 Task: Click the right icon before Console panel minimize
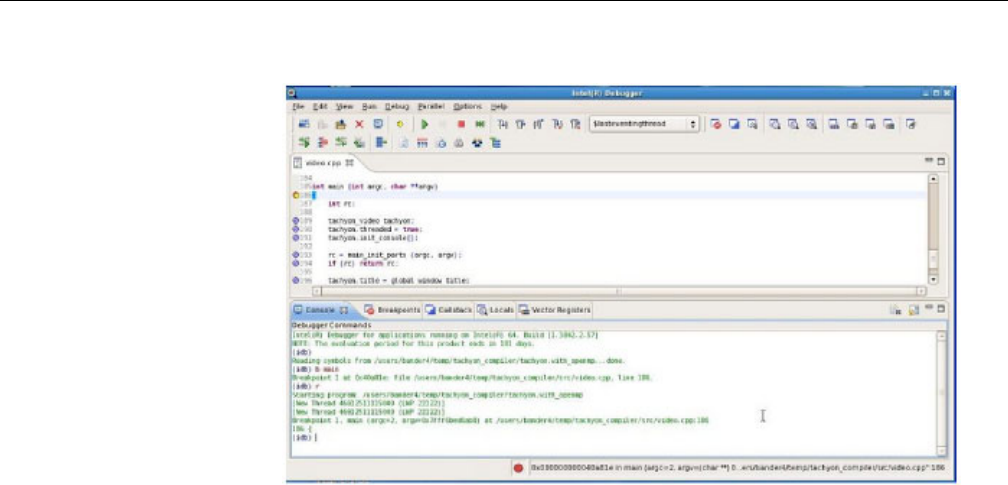pyautogui.click(x=914, y=310)
